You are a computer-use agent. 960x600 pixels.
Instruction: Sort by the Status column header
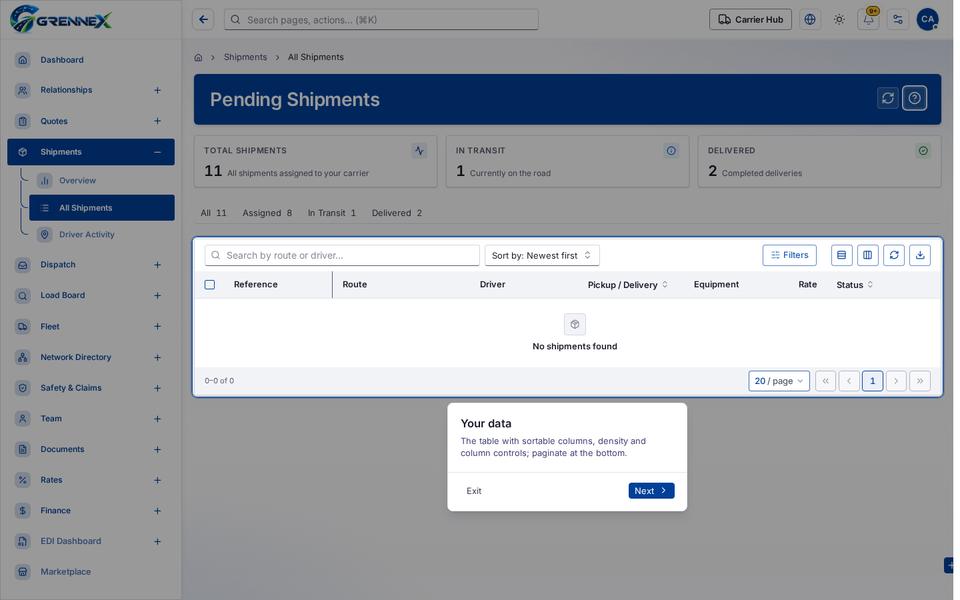click(x=855, y=285)
